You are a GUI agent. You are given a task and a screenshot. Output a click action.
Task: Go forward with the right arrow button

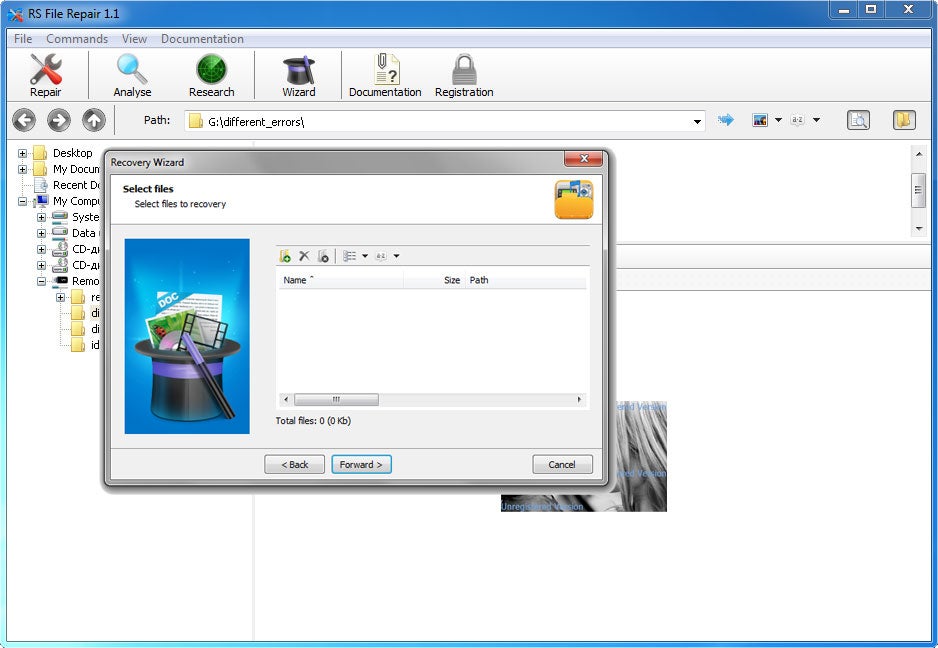[x=59, y=120]
